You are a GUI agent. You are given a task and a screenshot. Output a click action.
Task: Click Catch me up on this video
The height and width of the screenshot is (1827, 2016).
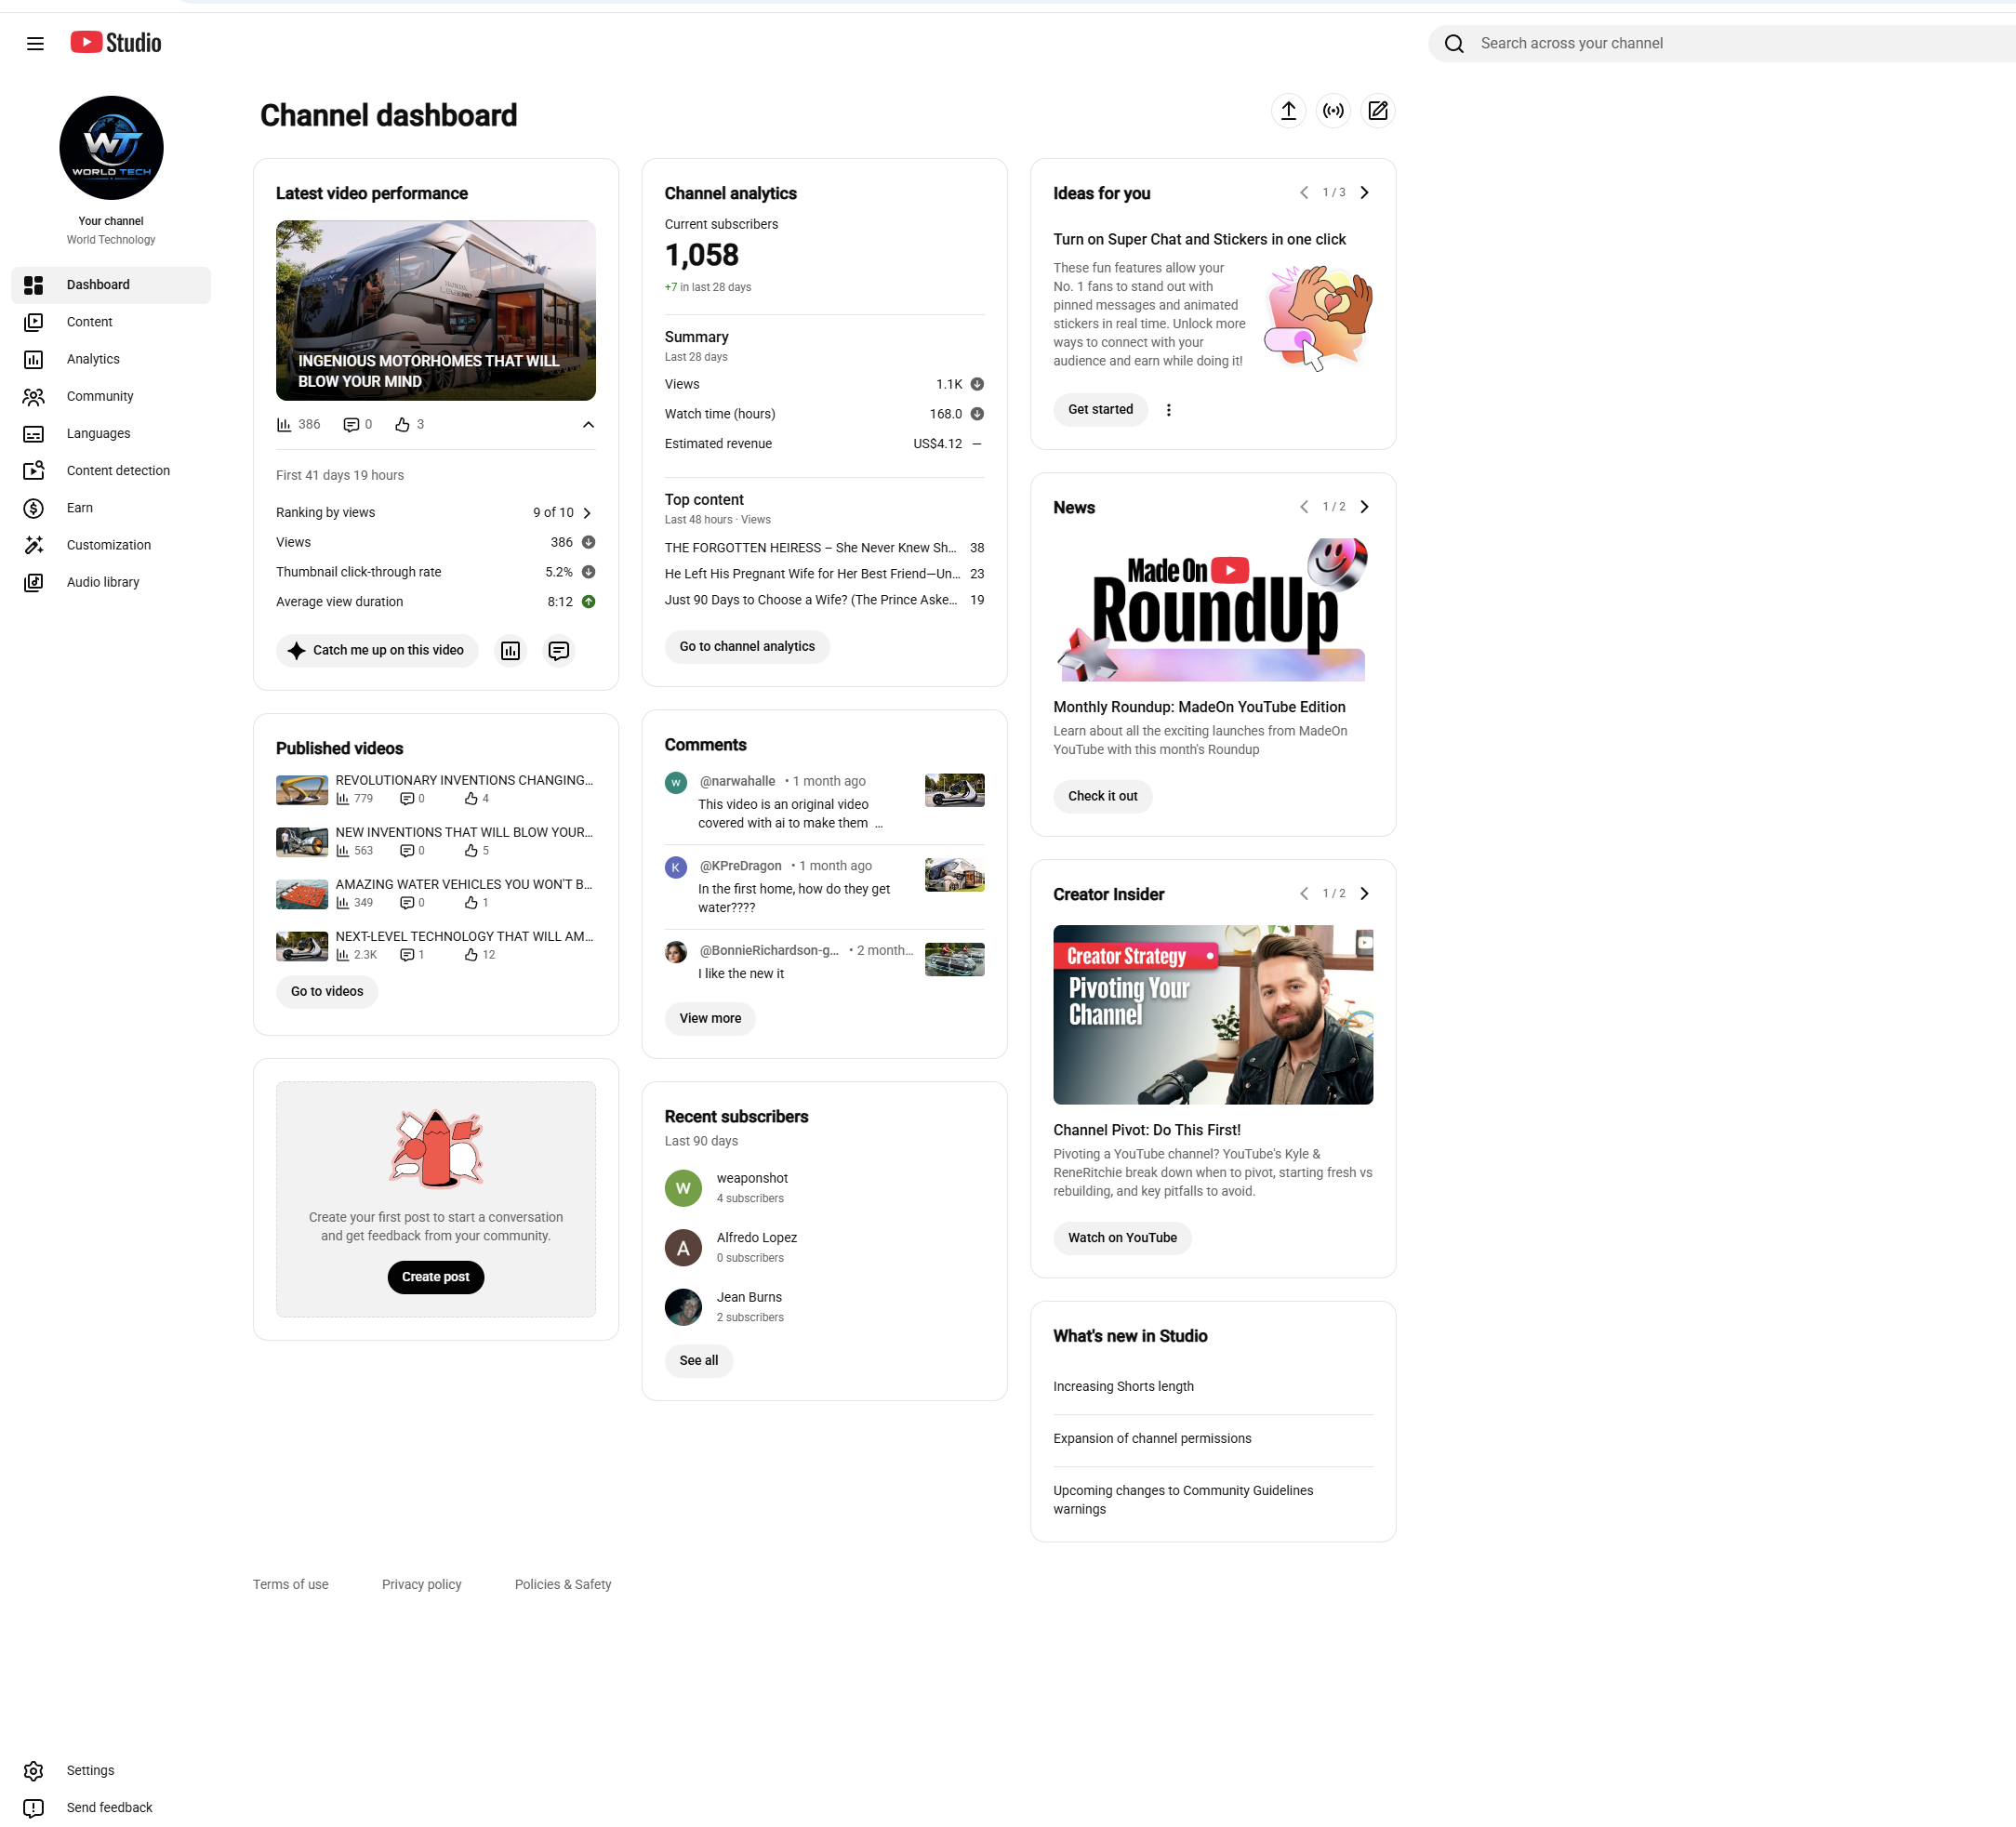pyautogui.click(x=377, y=651)
